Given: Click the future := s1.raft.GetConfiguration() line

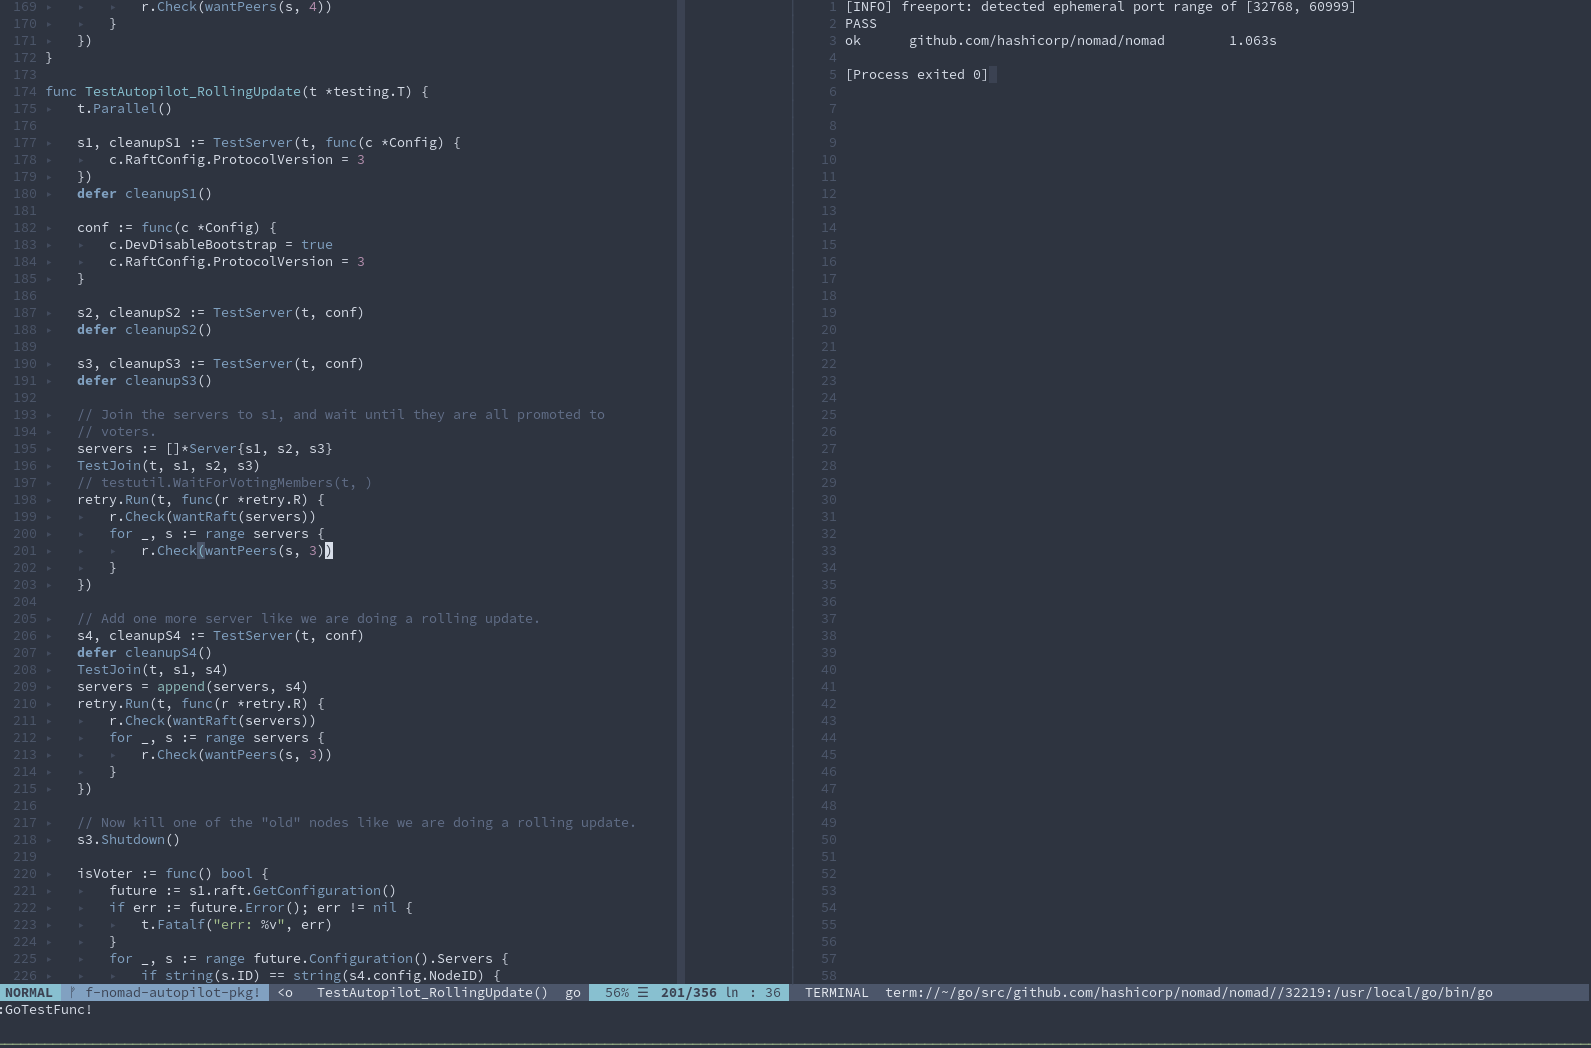Looking at the screenshot, I should (253, 891).
